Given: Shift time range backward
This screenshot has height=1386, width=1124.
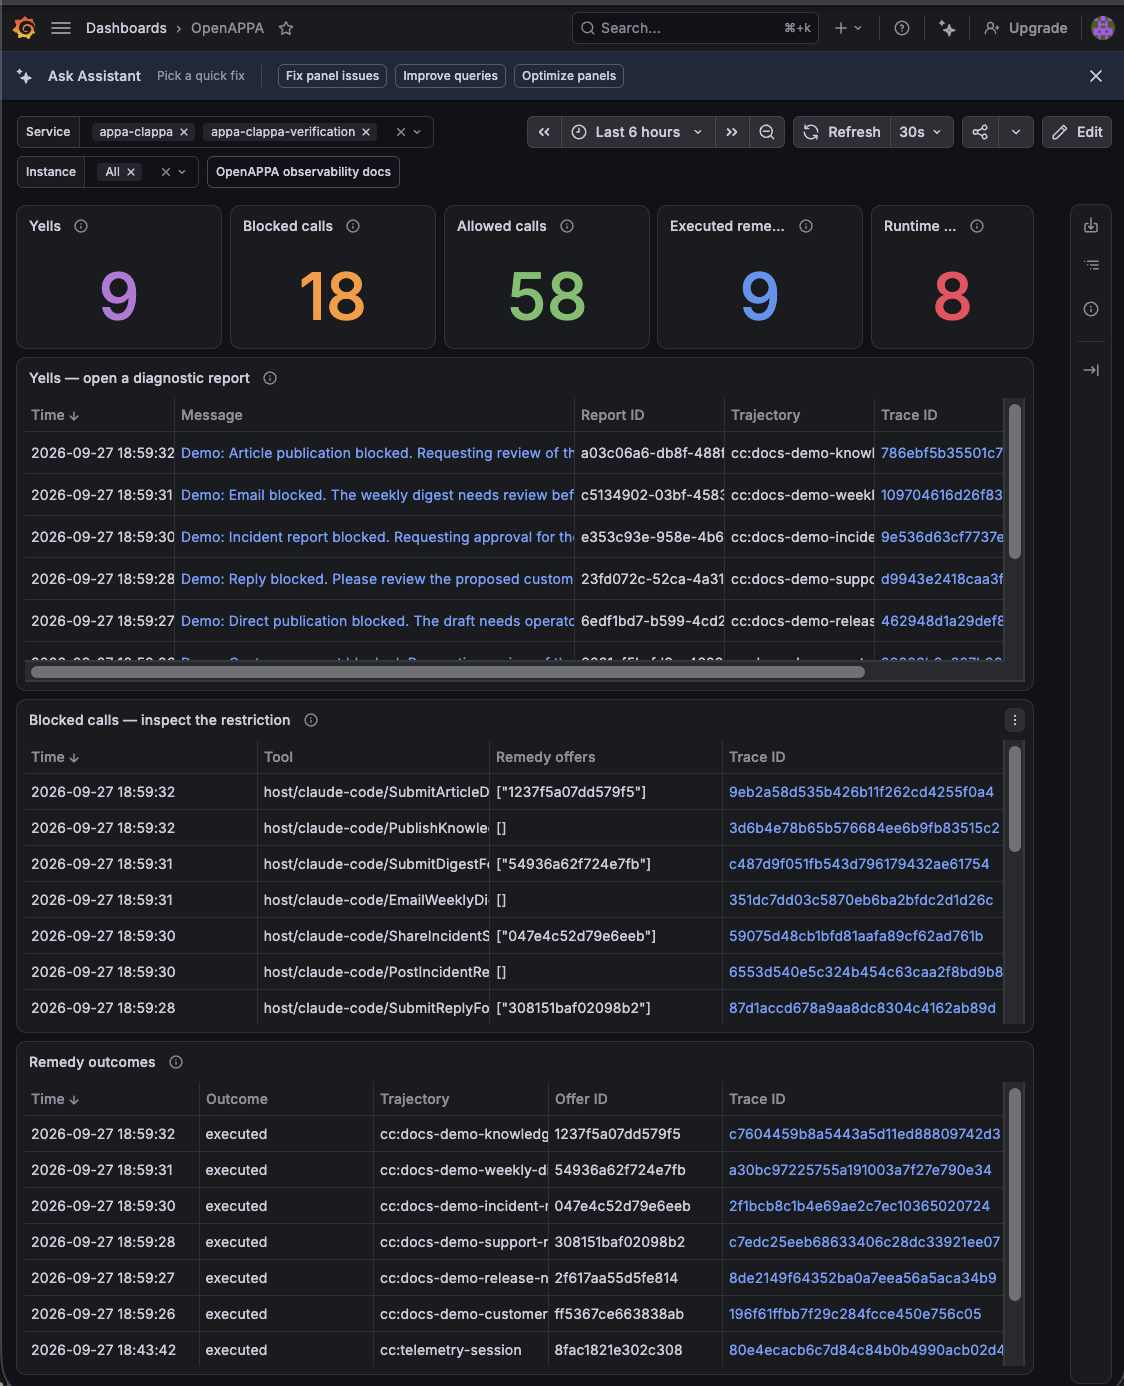Looking at the screenshot, I should [x=544, y=132].
